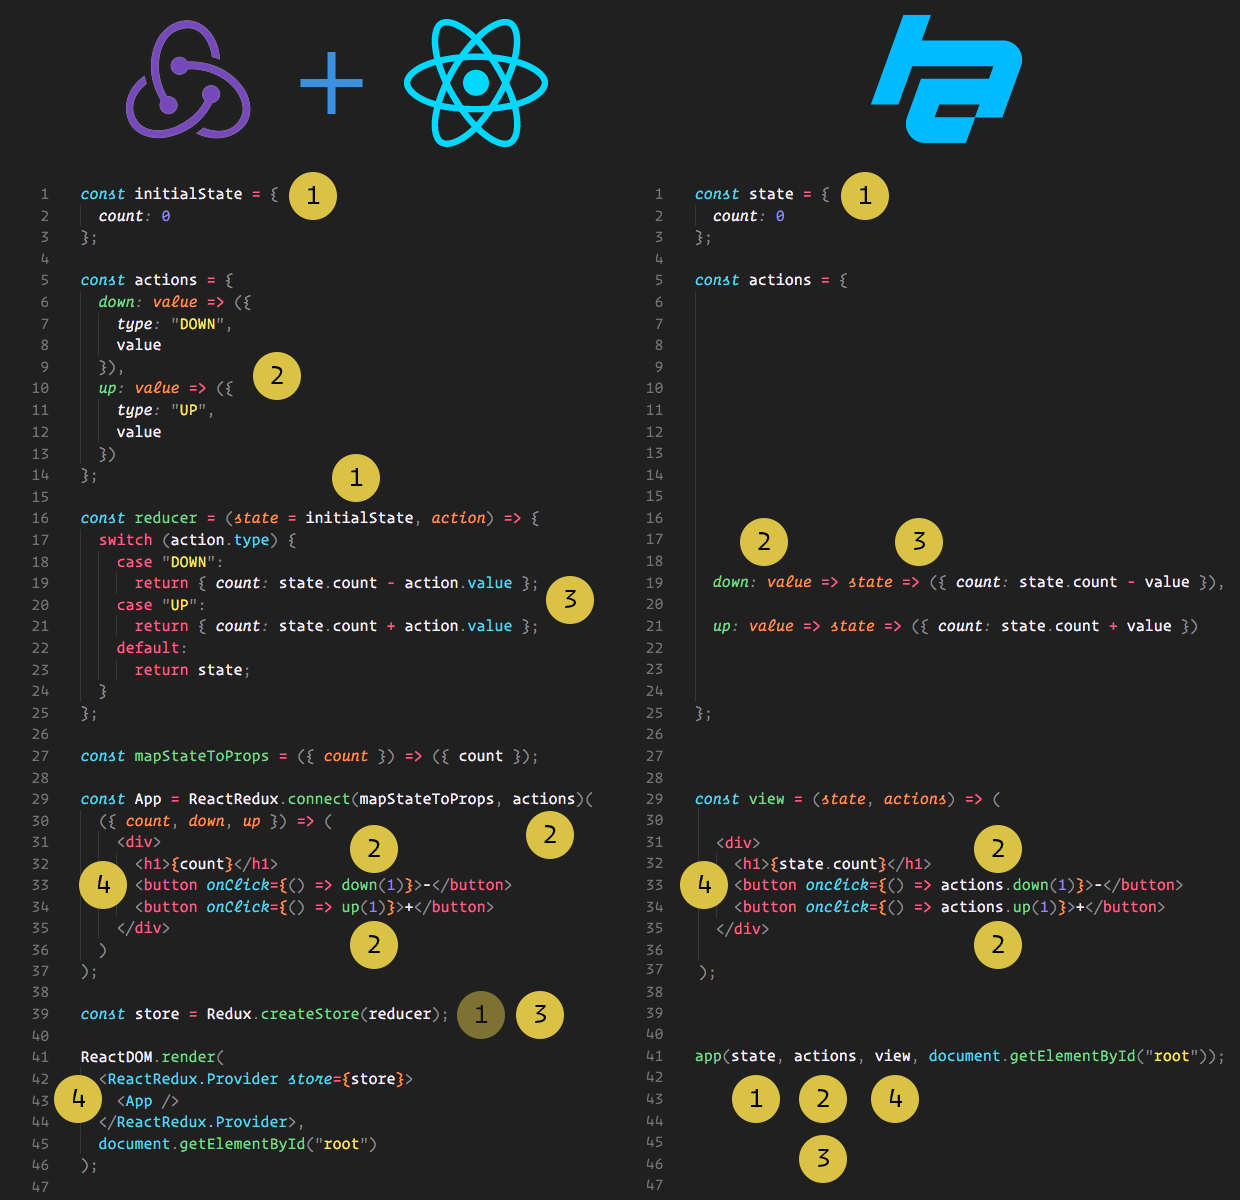Viewport: 1240px width, 1200px height.
Task: Click the '</ReactRedux.Provider>,' closing tag
Action: click(201, 1122)
